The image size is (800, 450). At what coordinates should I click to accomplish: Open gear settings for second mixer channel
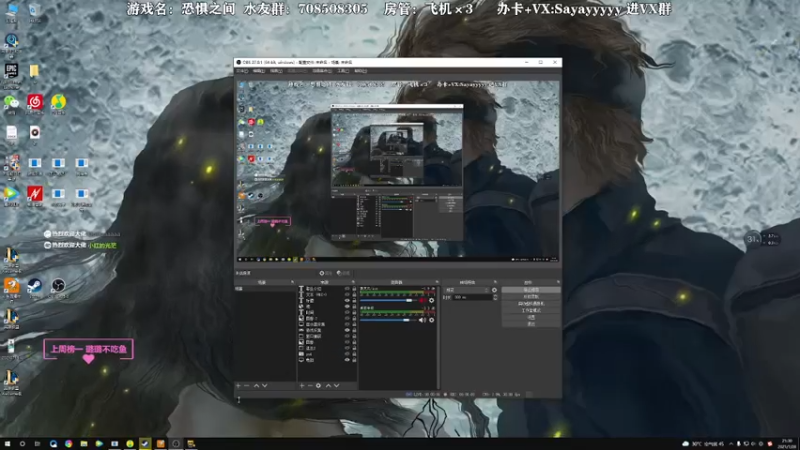pyautogui.click(x=432, y=320)
